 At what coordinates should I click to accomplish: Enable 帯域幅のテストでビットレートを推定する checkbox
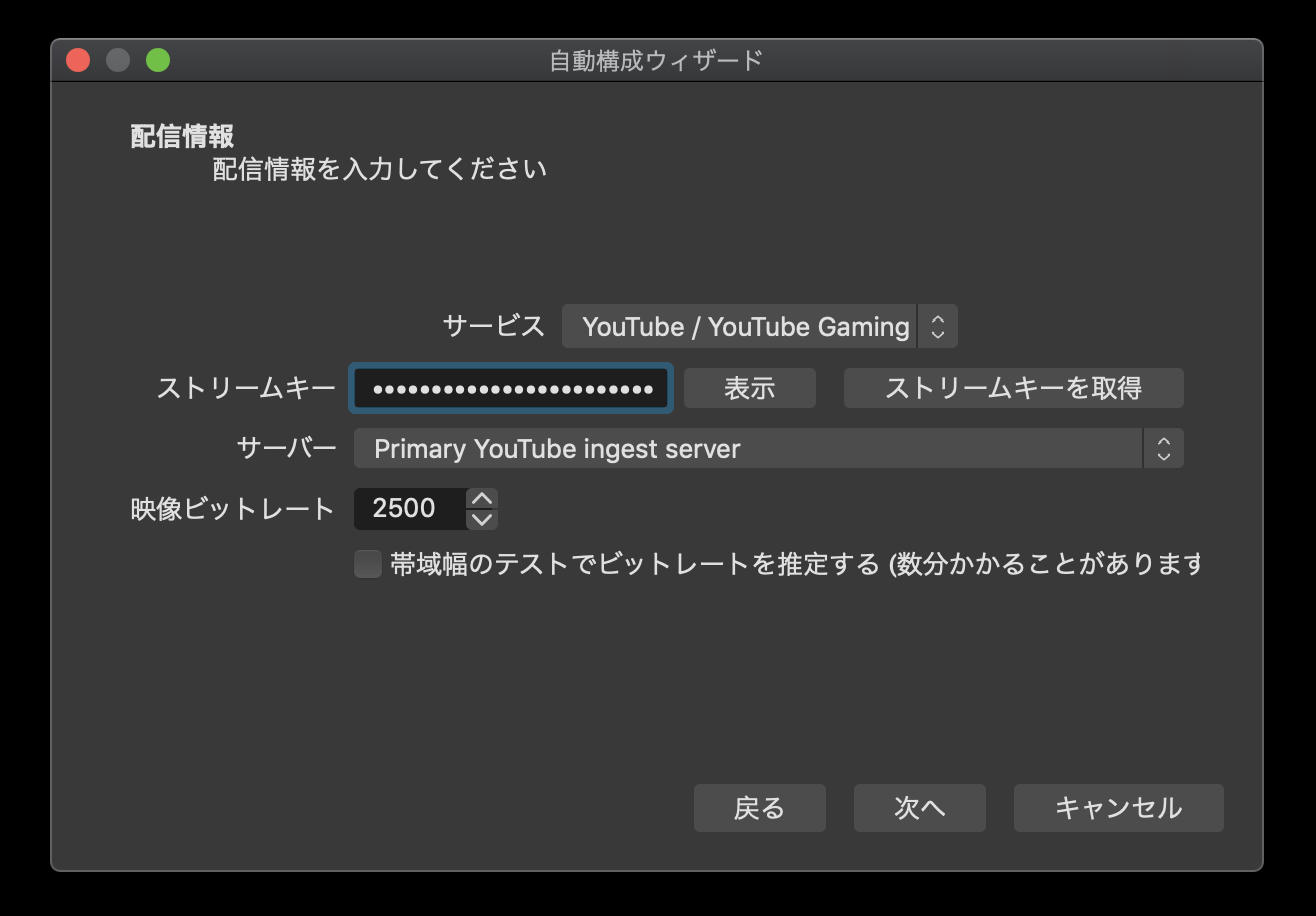(368, 564)
